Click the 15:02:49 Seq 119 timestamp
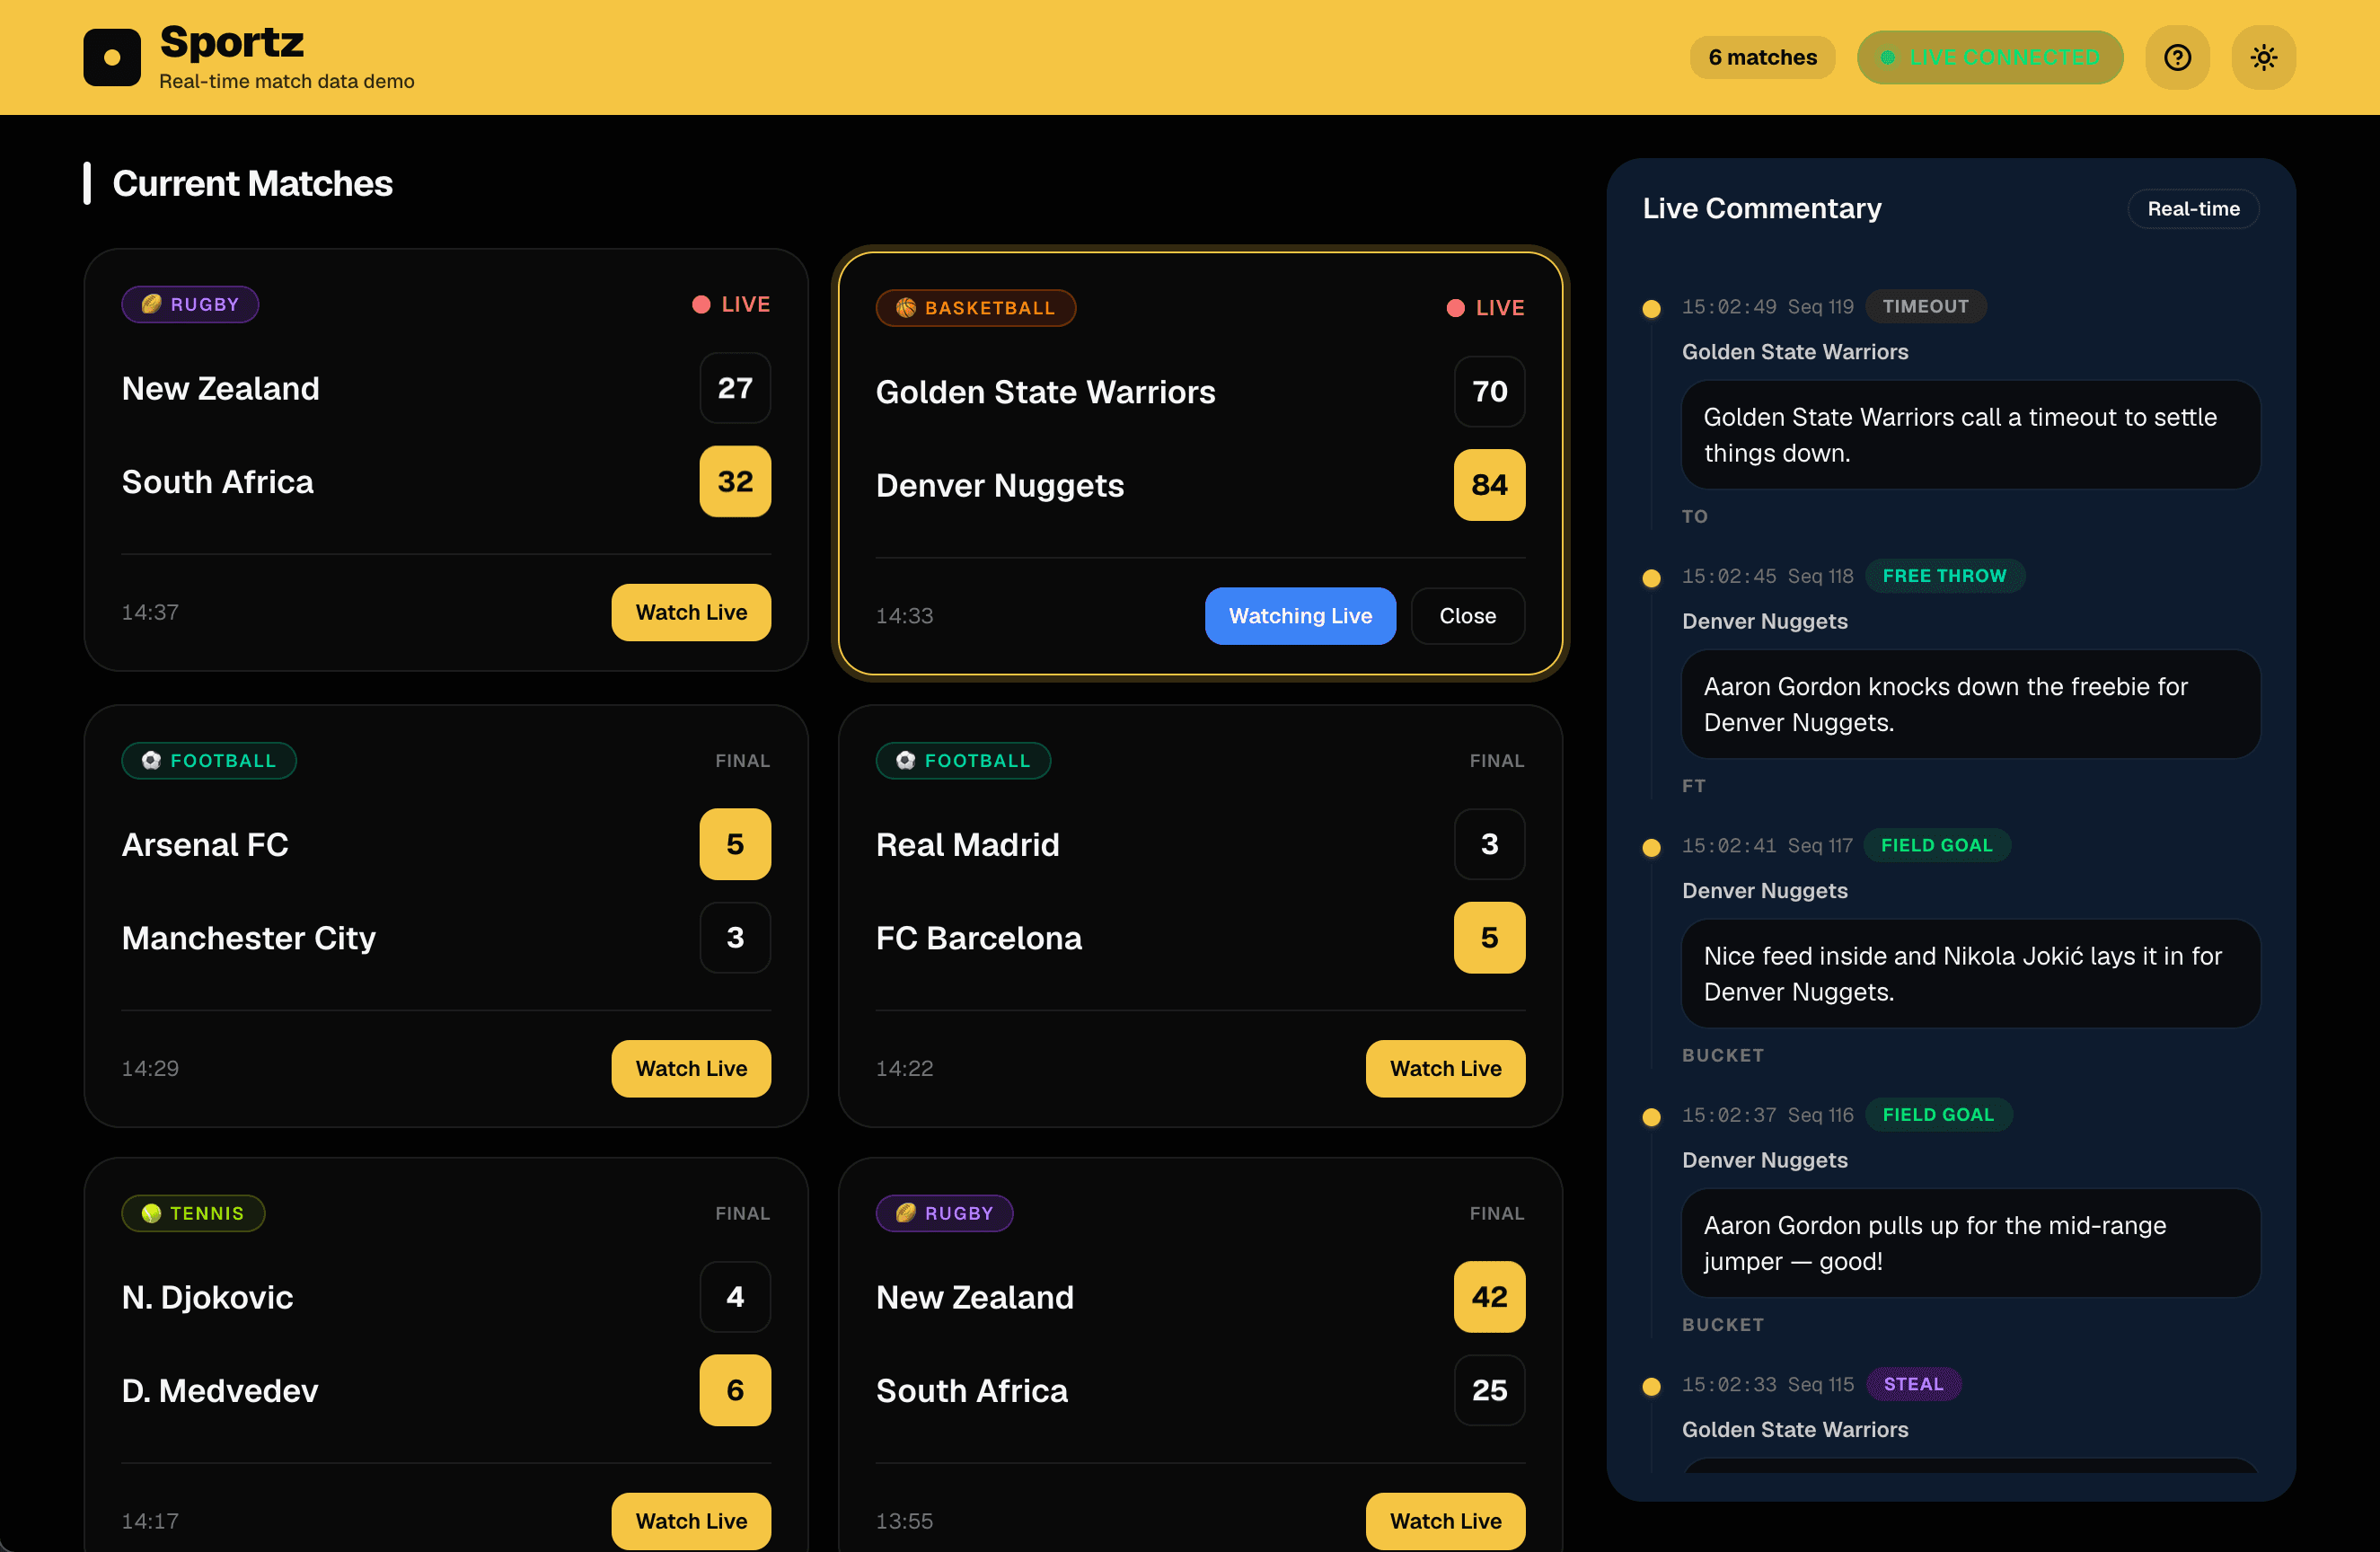This screenshot has width=2380, height=1552. pyautogui.click(x=1767, y=307)
